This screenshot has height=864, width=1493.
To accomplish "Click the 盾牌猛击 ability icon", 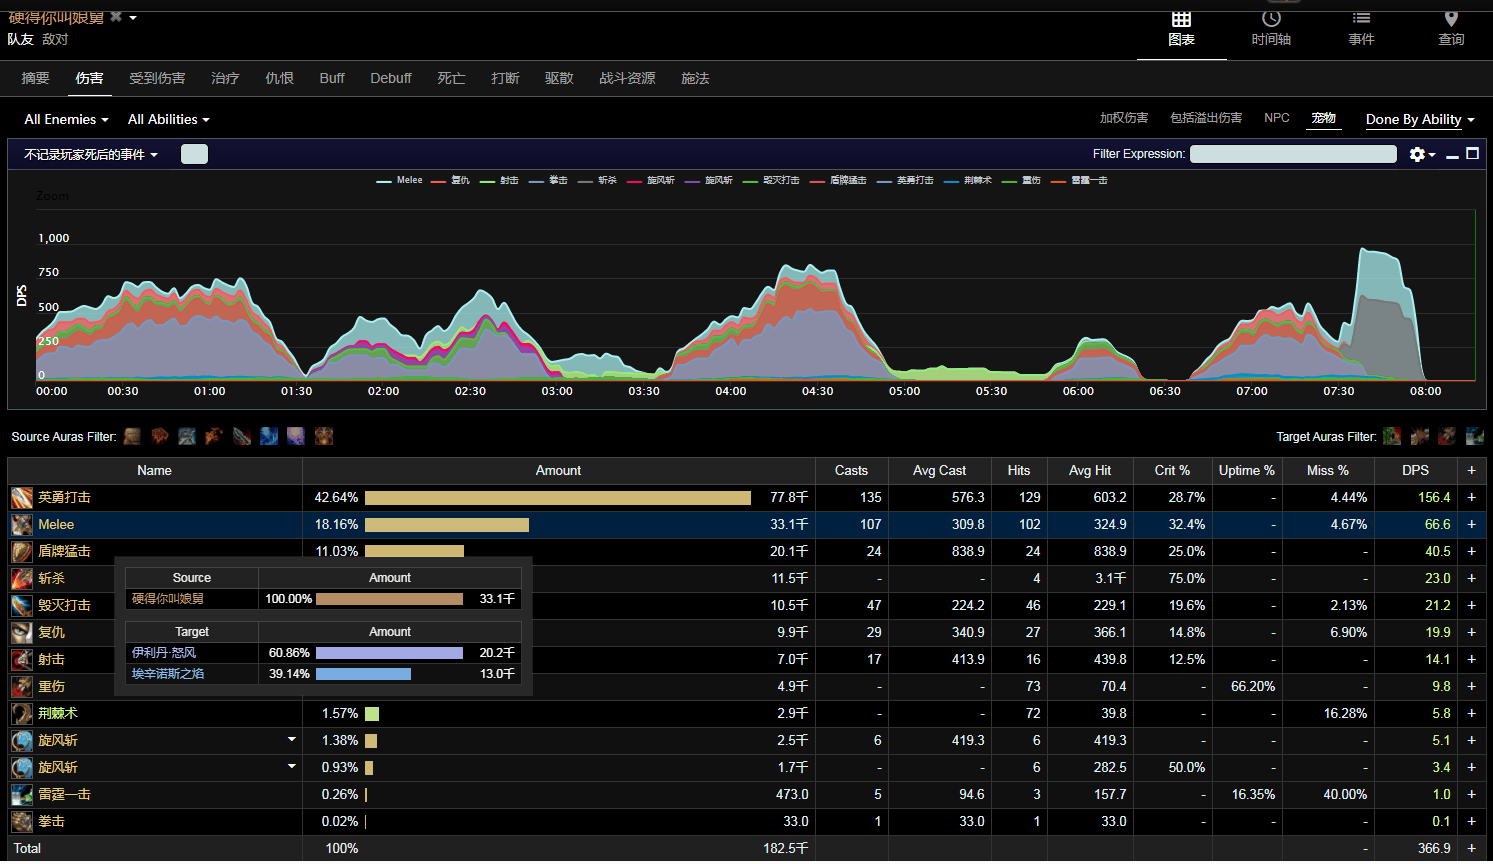I will (x=22, y=551).
